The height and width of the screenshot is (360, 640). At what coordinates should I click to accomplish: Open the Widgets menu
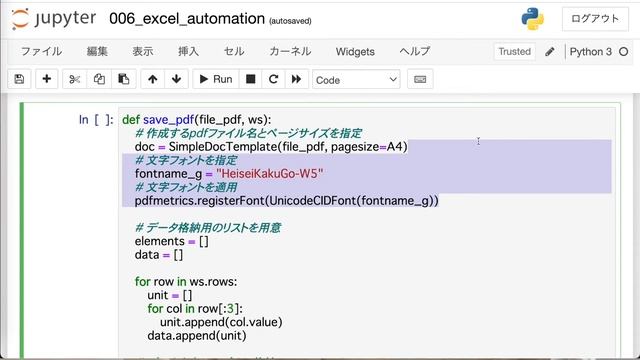tap(355, 51)
